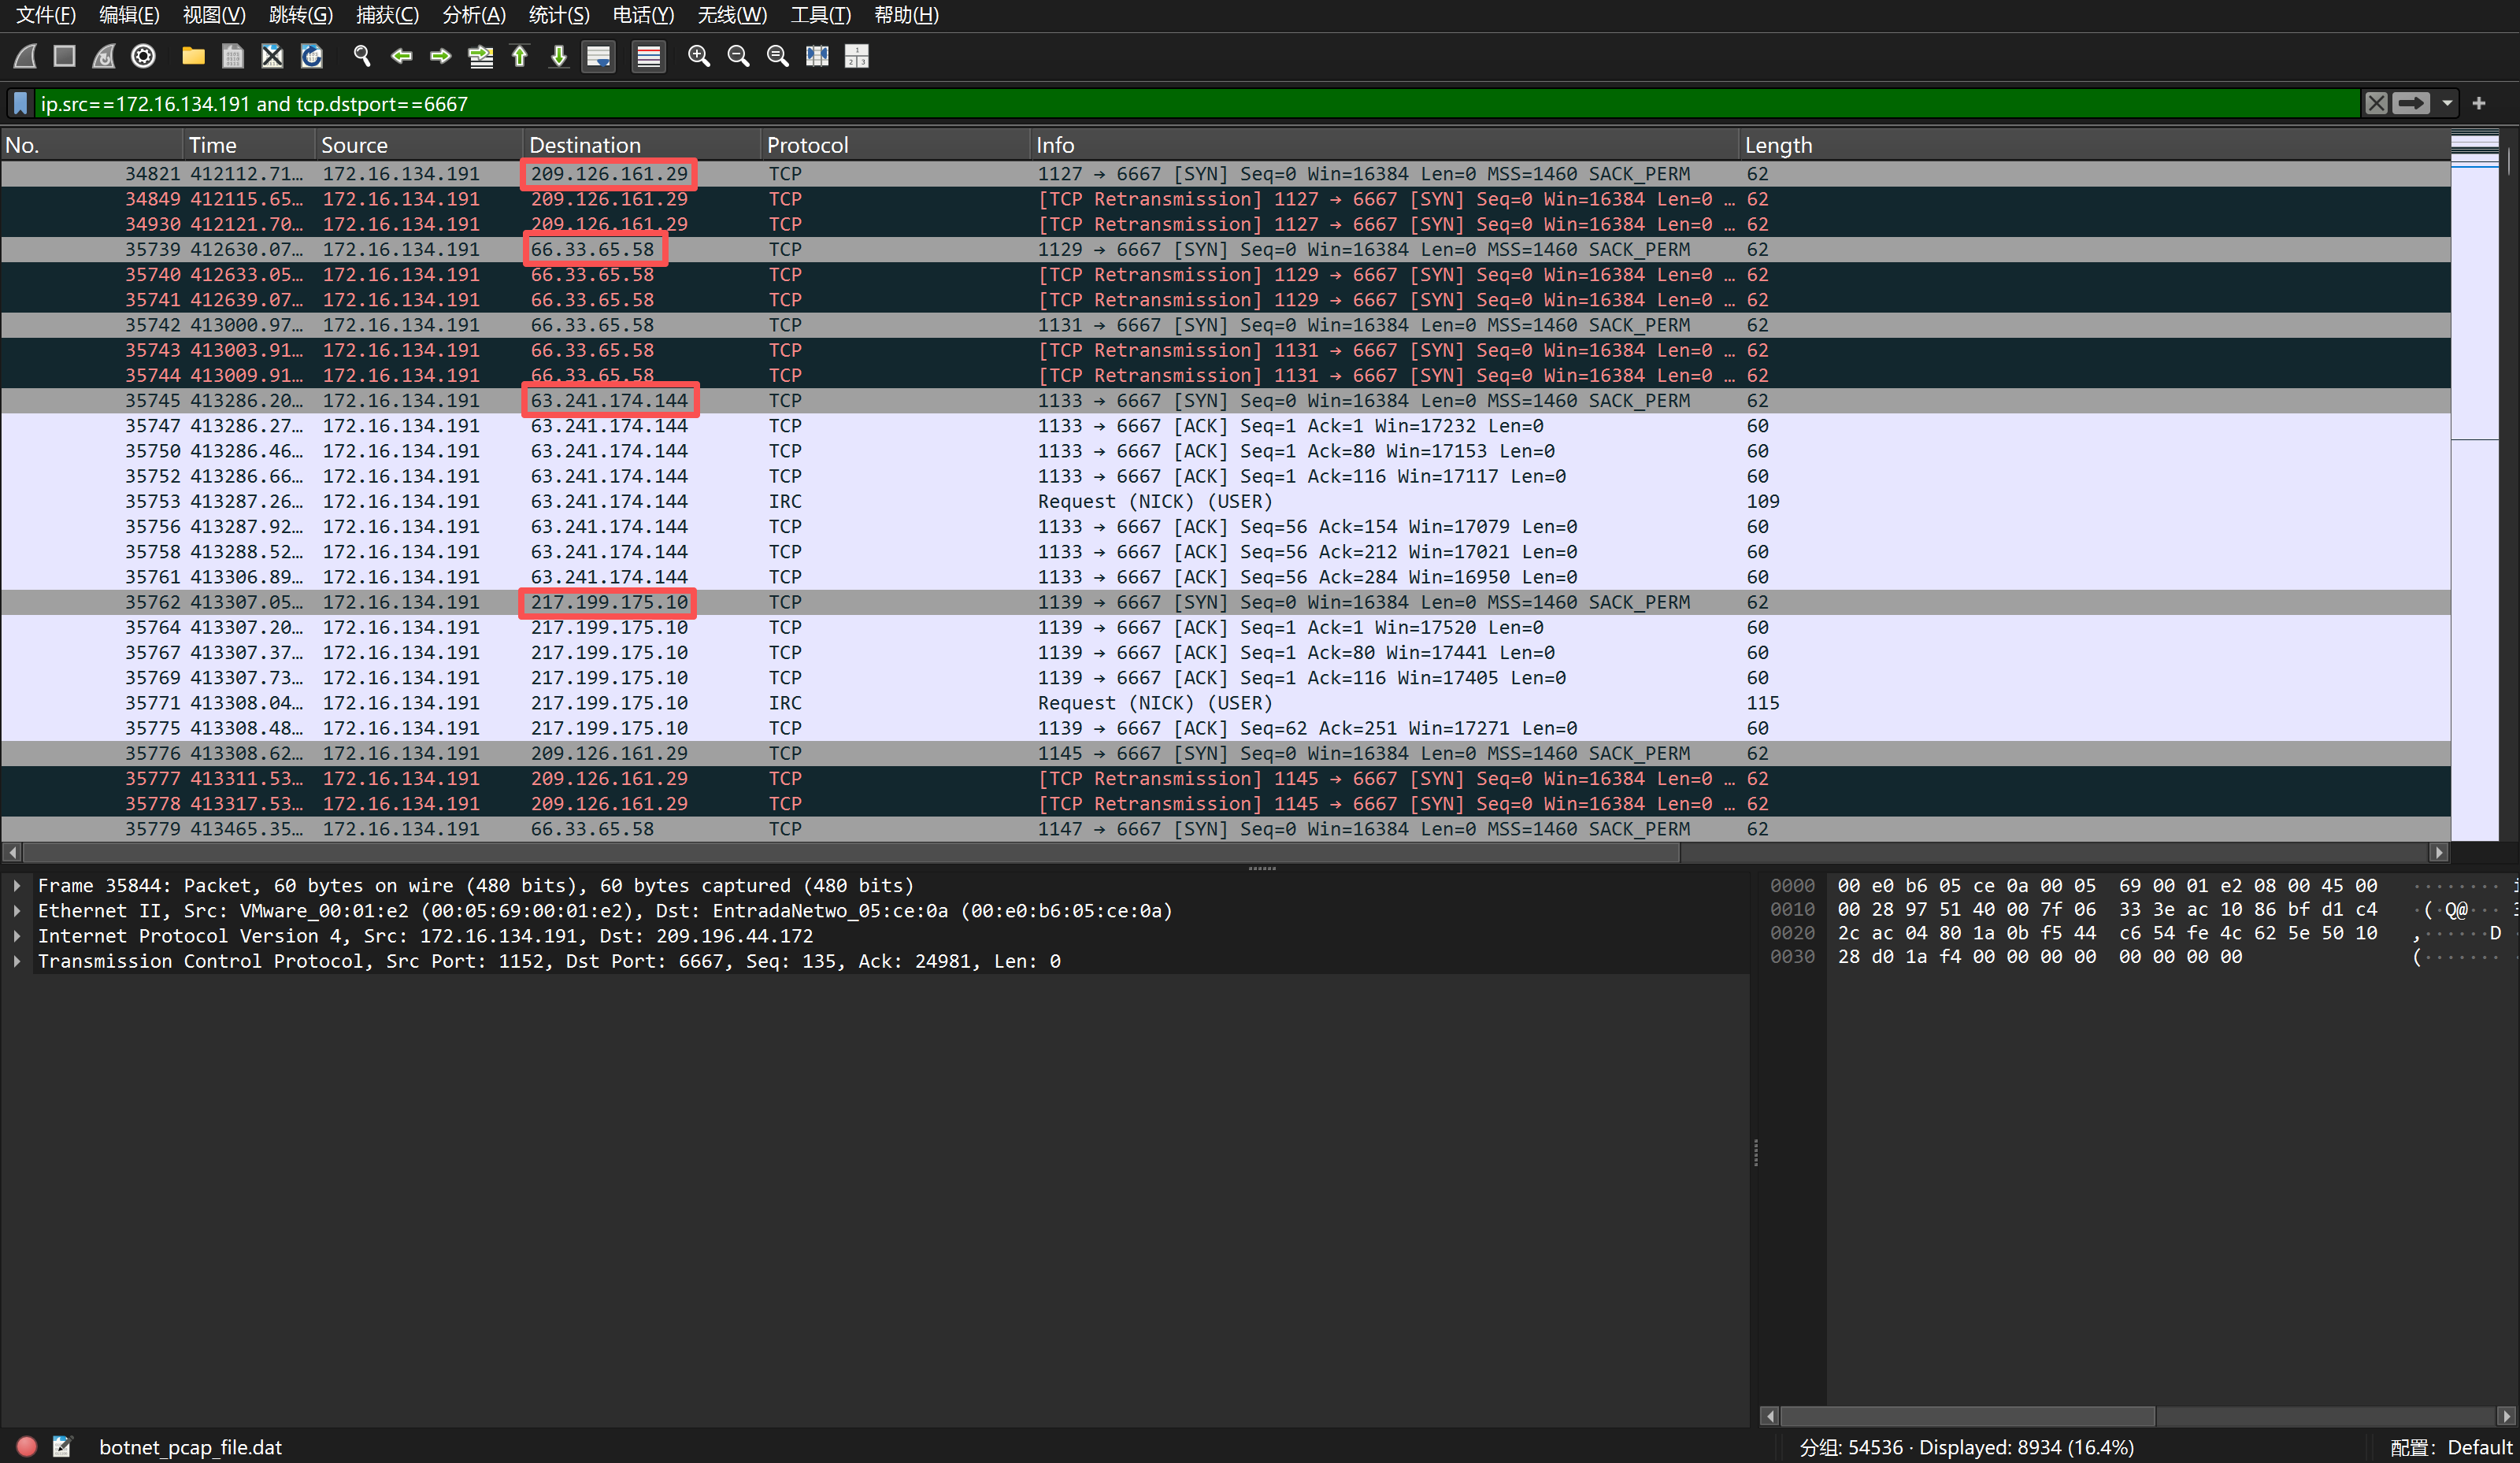Toggle auto-scroll during live capture

[x=599, y=56]
